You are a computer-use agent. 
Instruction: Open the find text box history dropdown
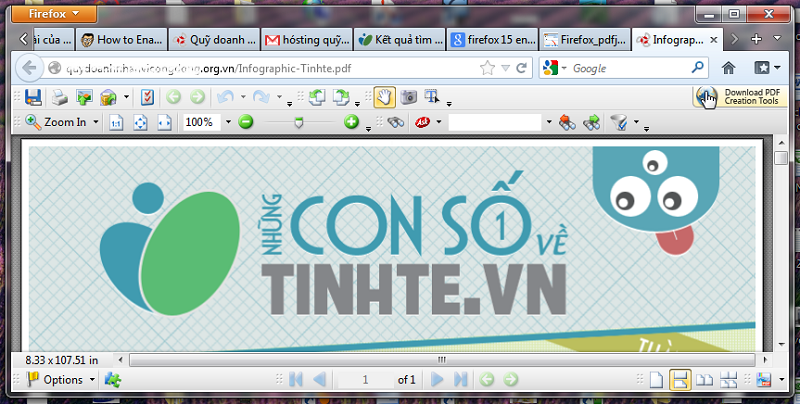tap(549, 122)
